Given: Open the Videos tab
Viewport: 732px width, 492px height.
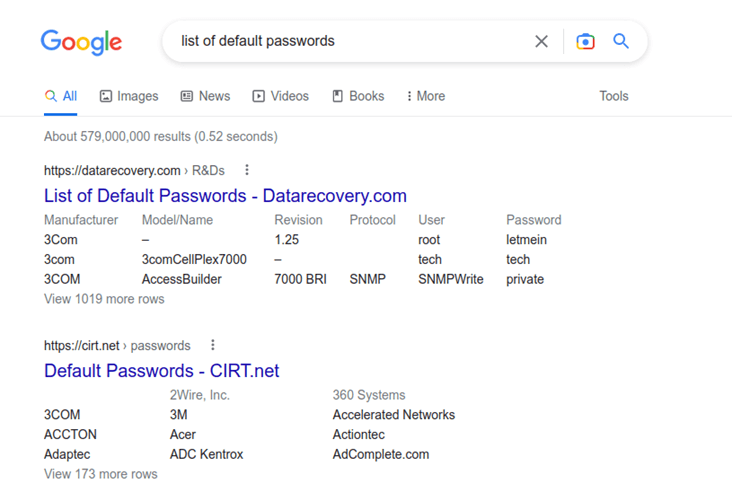Looking at the screenshot, I should pyautogui.click(x=281, y=96).
